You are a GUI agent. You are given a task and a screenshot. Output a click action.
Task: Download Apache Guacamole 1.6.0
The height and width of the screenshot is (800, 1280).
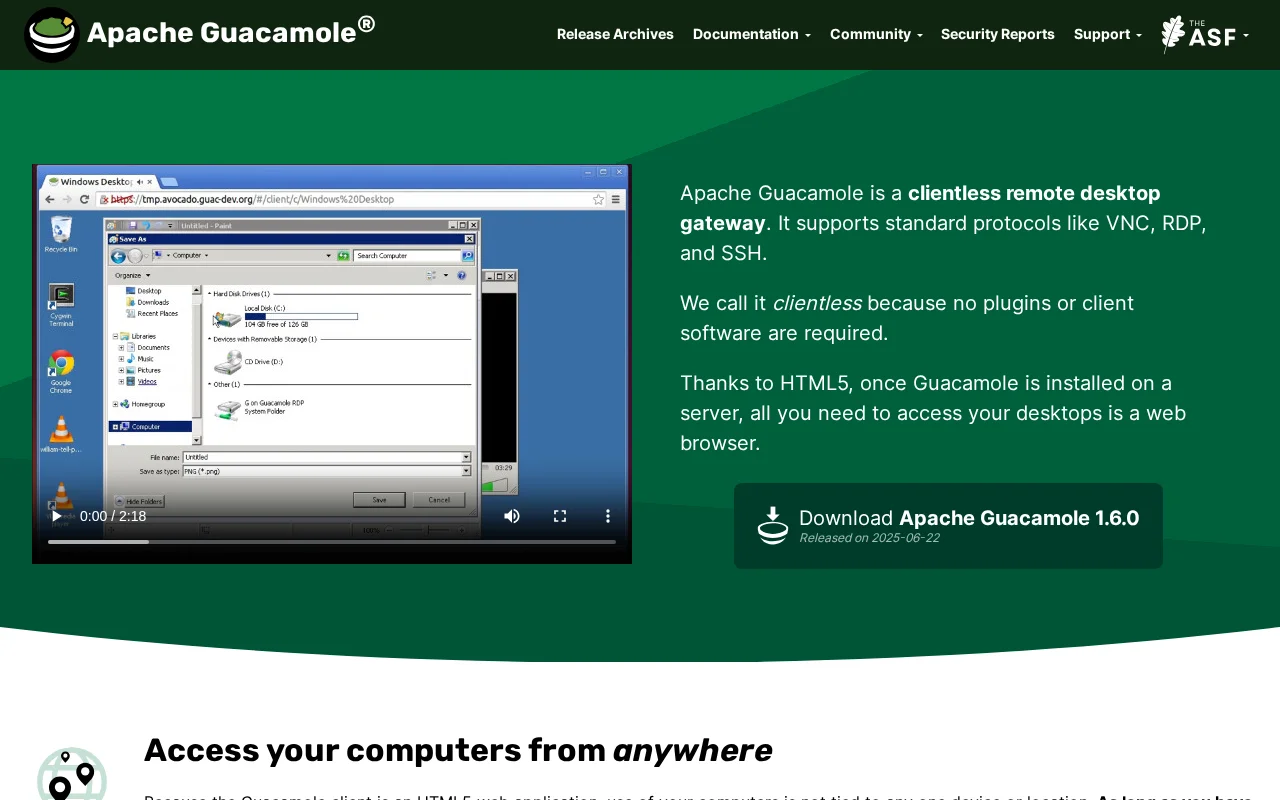click(x=948, y=526)
